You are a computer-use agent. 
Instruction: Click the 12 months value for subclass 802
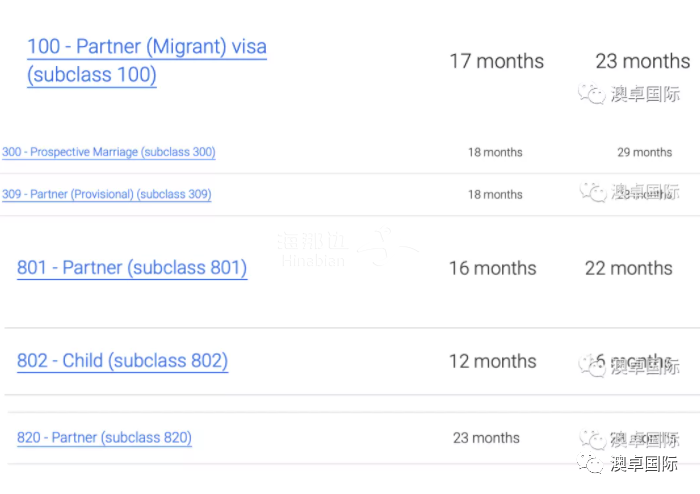click(x=492, y=361)
